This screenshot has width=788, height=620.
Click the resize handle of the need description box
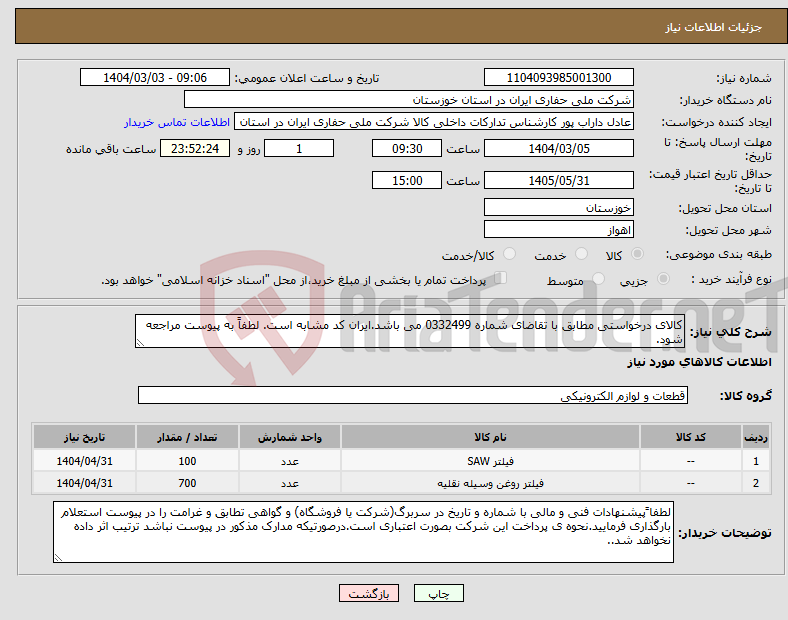click(x=140, y=343)
